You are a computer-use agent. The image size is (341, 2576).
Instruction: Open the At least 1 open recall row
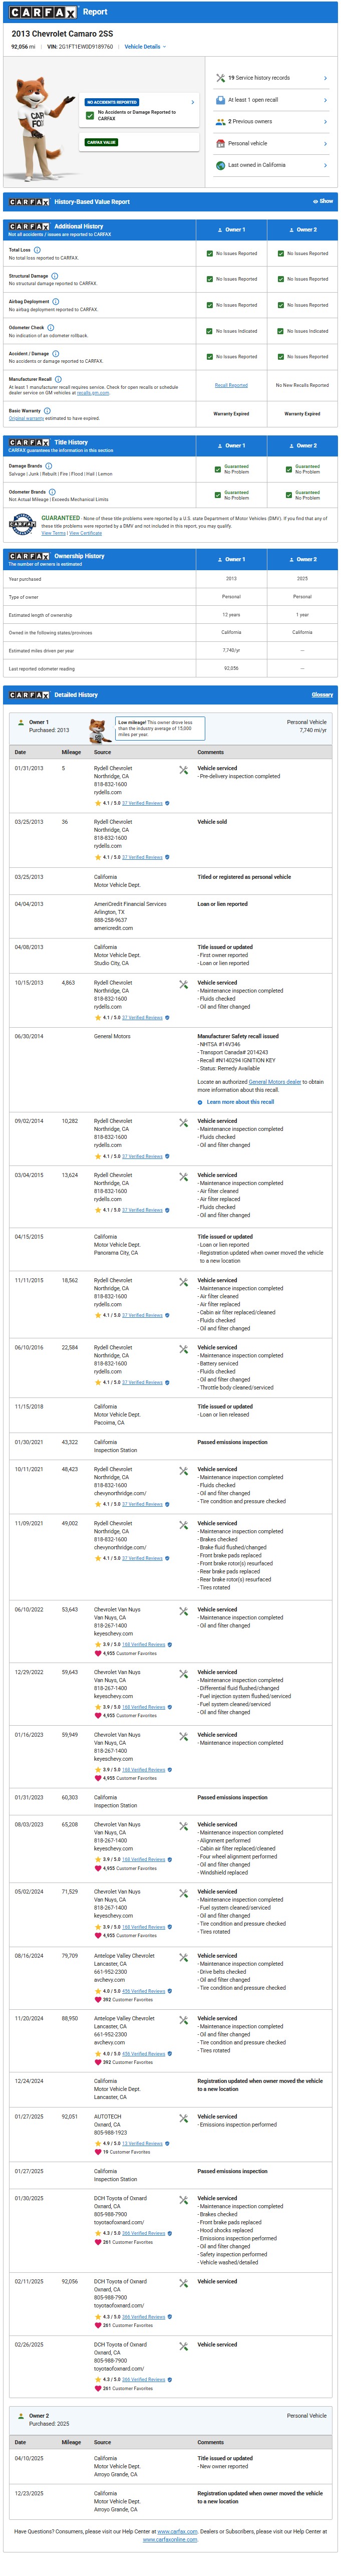coord(271,100)
